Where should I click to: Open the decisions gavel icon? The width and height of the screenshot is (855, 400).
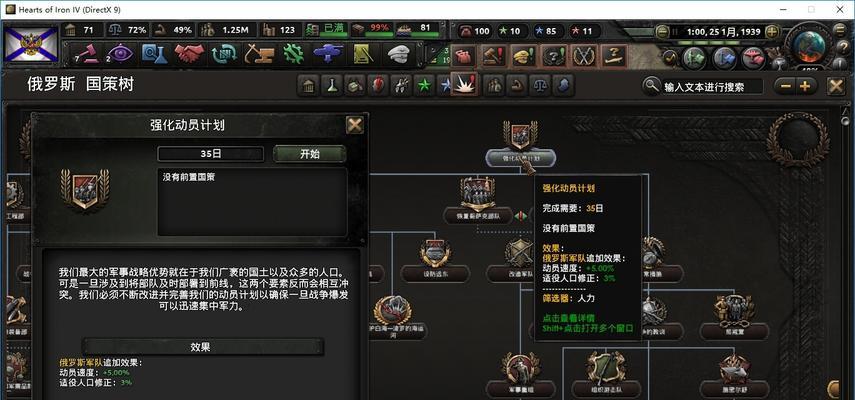pyautogui.click(x=88, y=54)
